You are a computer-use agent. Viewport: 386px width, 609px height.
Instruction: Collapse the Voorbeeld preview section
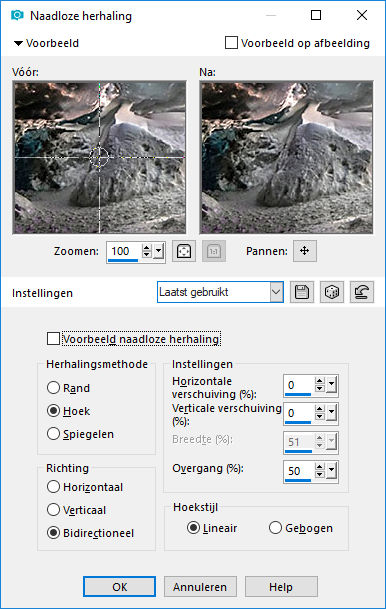point(18,43)
